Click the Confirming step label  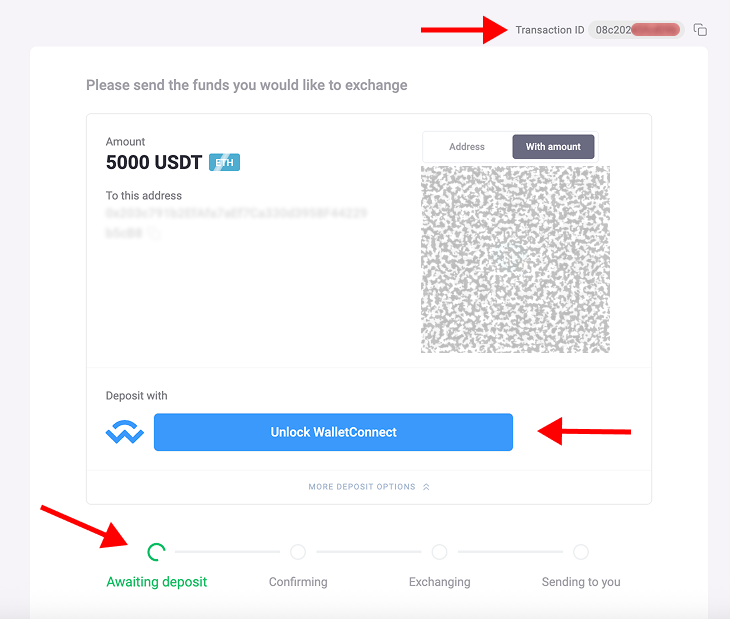coord(298,582)
